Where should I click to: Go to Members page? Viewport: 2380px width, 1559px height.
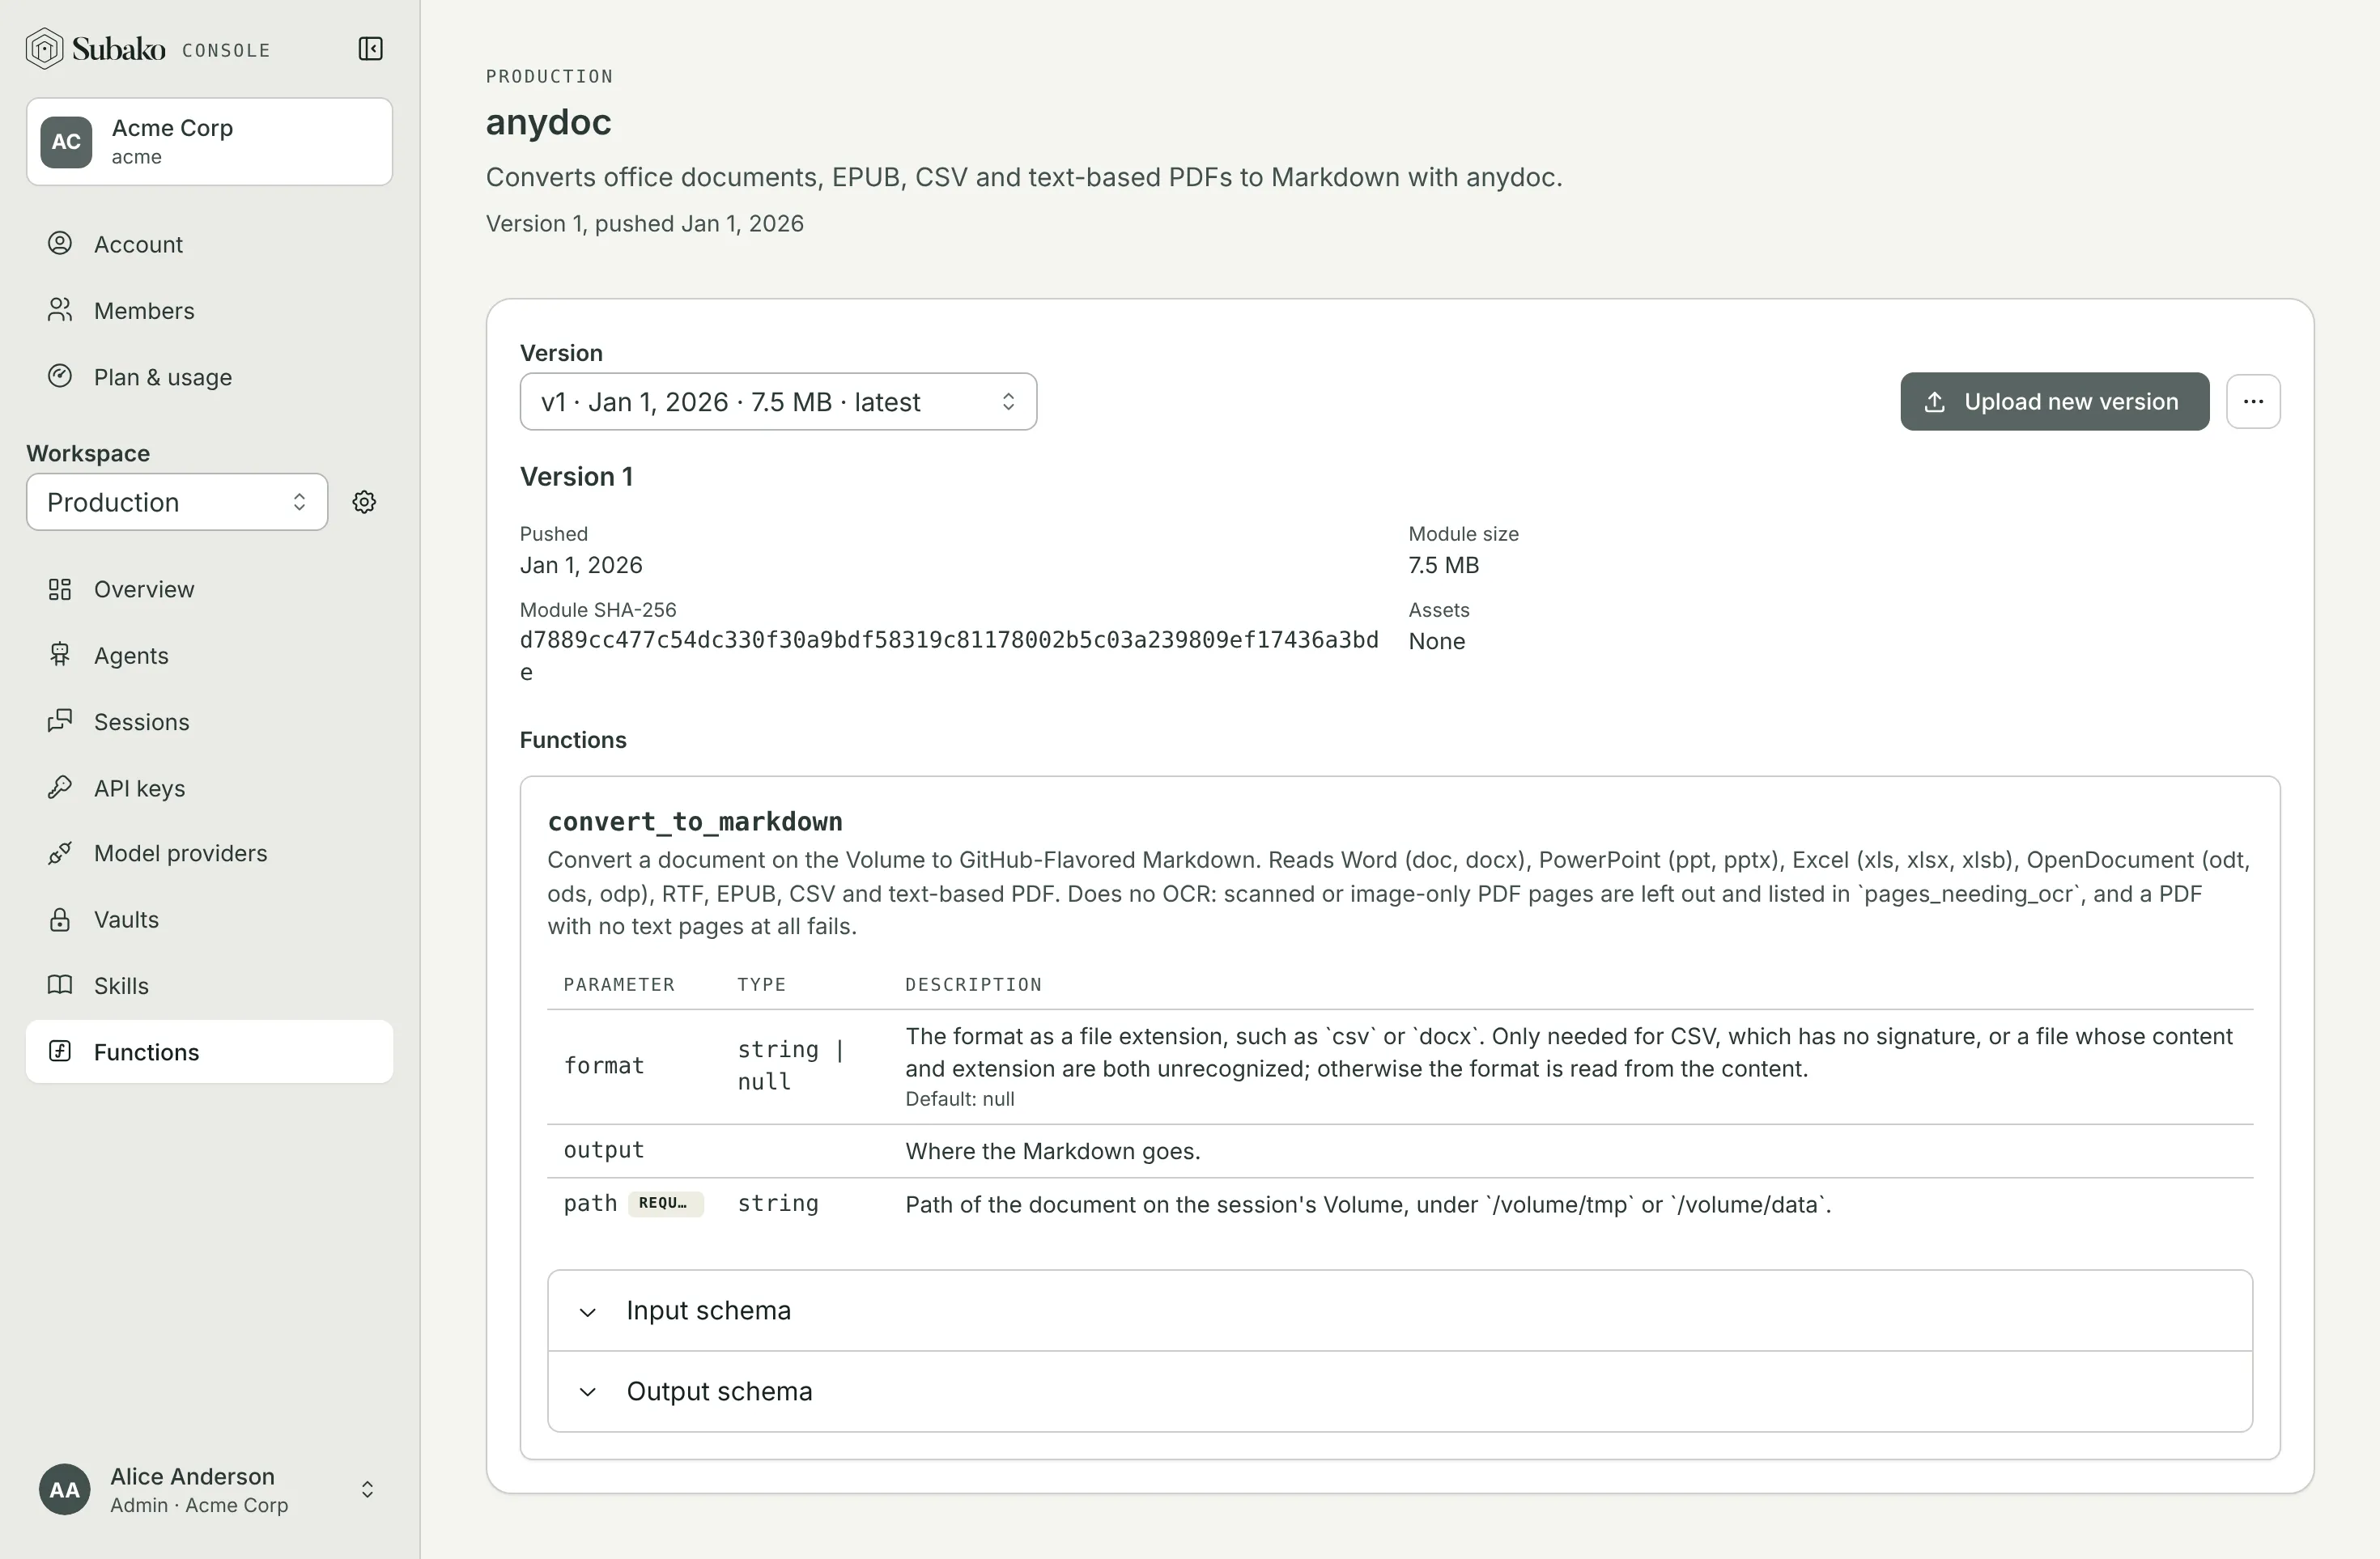click(209, 311)
